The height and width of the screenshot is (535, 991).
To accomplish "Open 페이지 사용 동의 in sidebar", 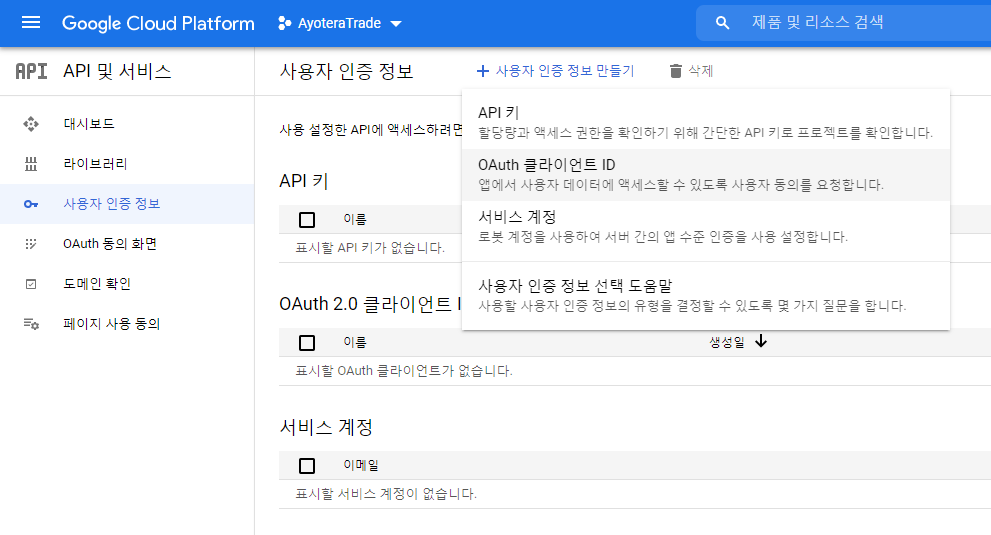I will click(127, 324).
